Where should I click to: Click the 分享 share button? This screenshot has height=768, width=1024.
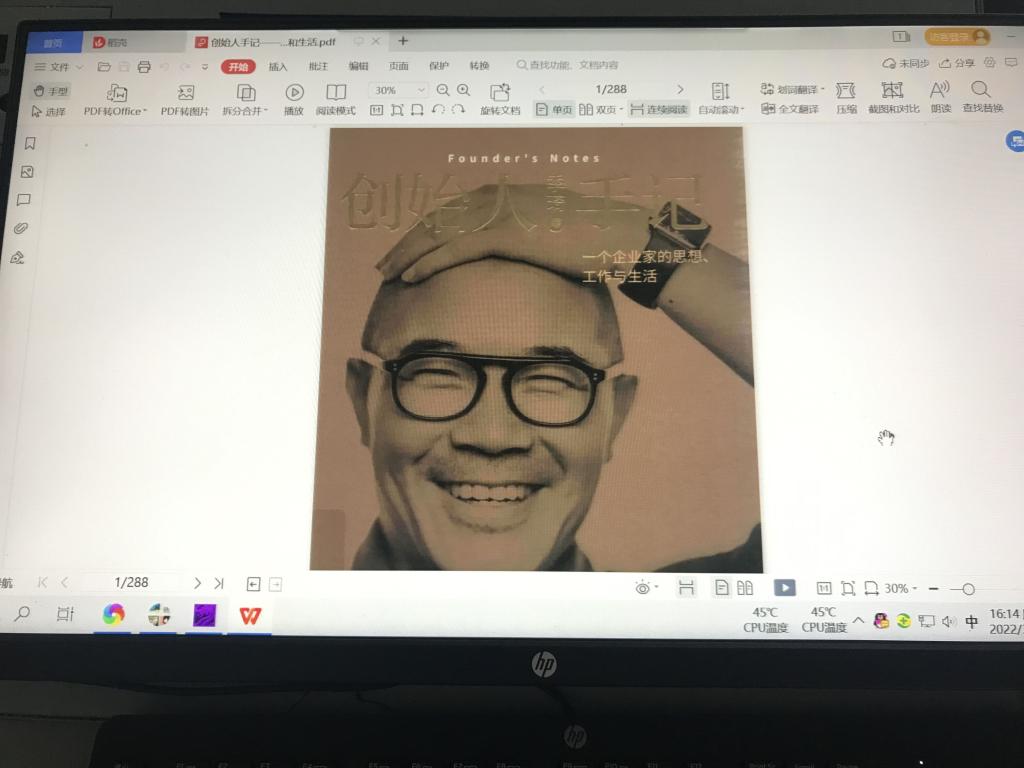[957, 63]
